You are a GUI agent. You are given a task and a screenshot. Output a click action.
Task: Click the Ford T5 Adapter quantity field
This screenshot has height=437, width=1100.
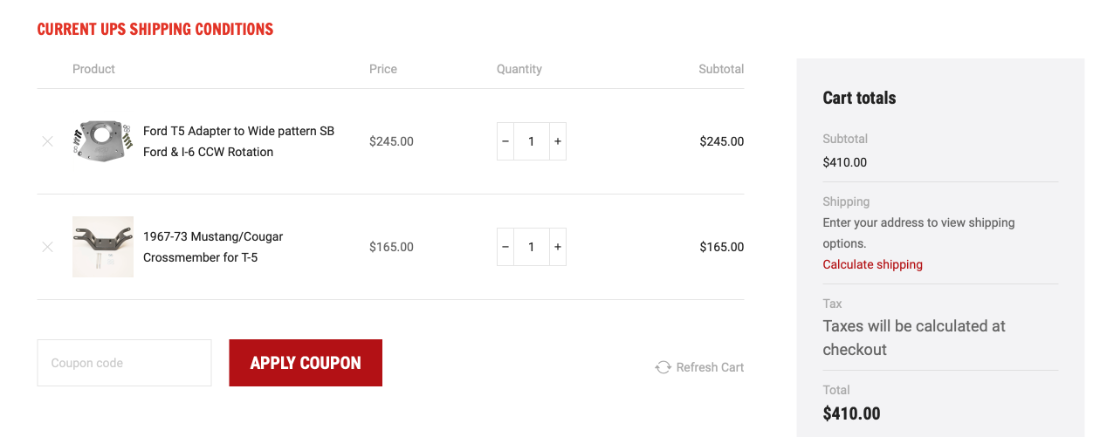pyautogui.click(x=532, y=142)
